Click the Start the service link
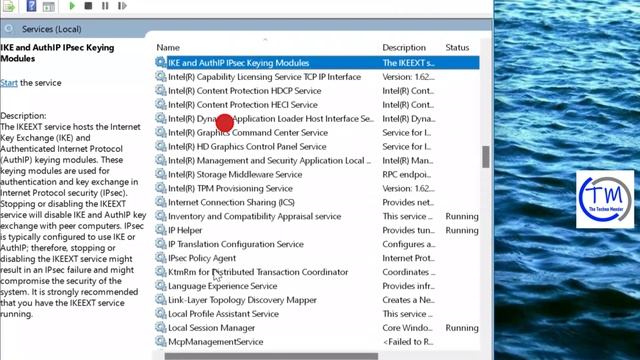Viewport: 640px width, 360px height. [9, 83]
